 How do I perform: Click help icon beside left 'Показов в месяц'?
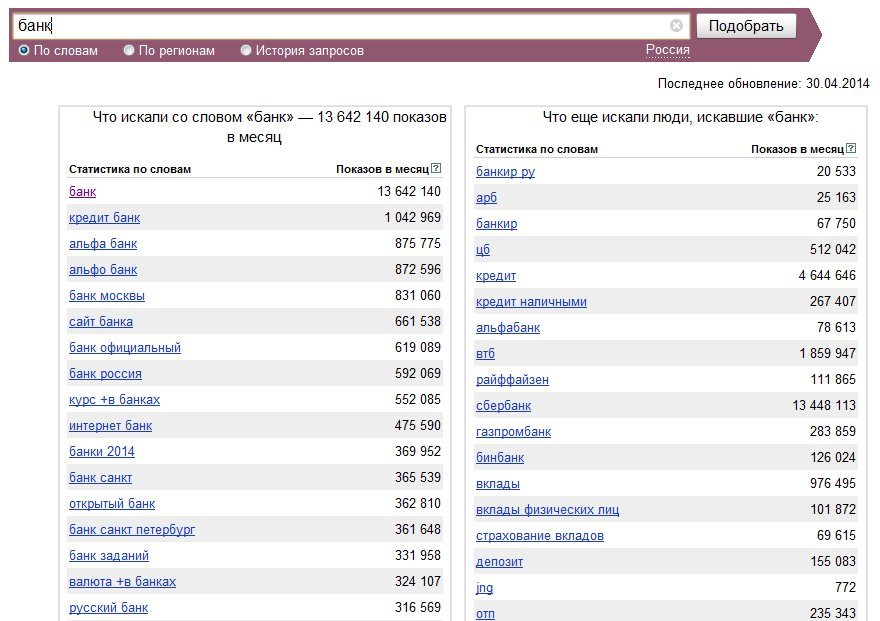(436, 169)
